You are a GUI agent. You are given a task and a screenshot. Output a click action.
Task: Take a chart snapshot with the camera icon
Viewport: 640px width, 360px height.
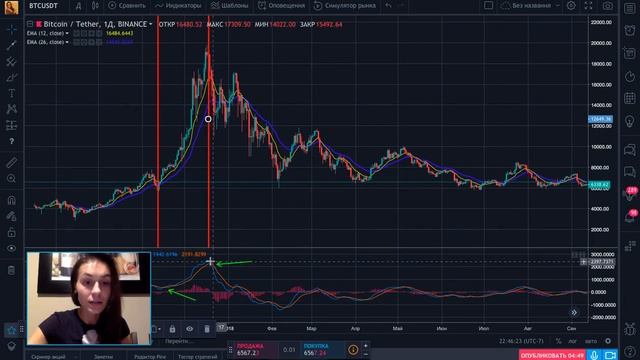point(608,6)
